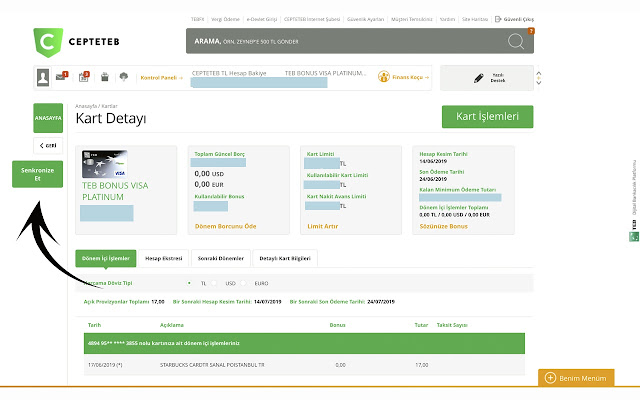
Task: Click Kontrol Paneli link
Action: [x=161, y=78]
